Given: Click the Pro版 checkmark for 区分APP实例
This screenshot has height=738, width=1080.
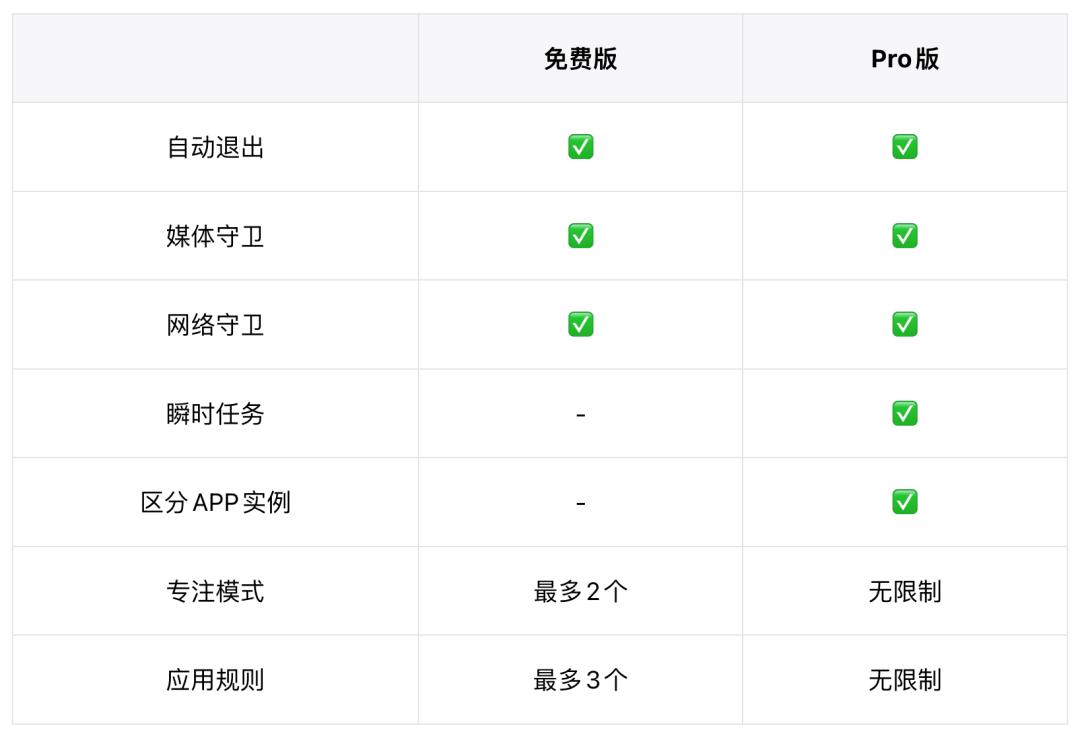Looking at the screenshot, I should coord(905,502).
